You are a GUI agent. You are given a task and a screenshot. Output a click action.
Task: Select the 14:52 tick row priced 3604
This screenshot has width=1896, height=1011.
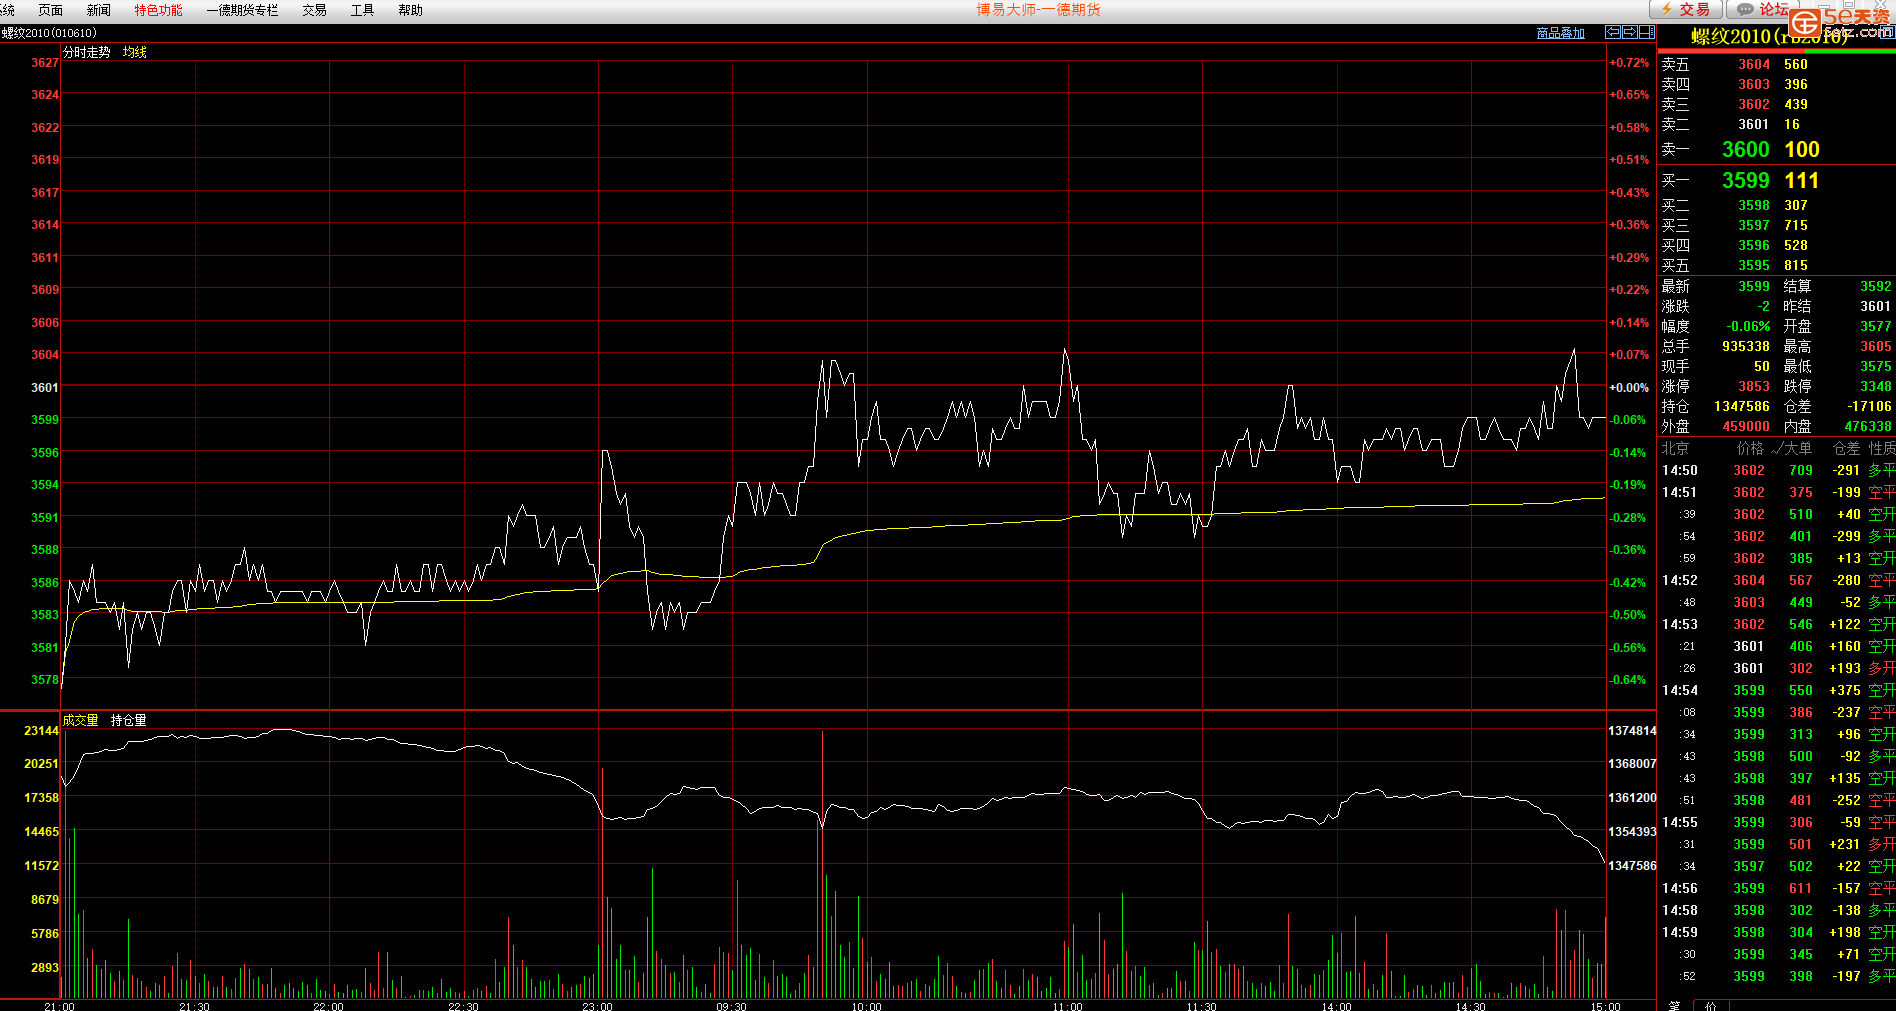[x=1777, y=580]
